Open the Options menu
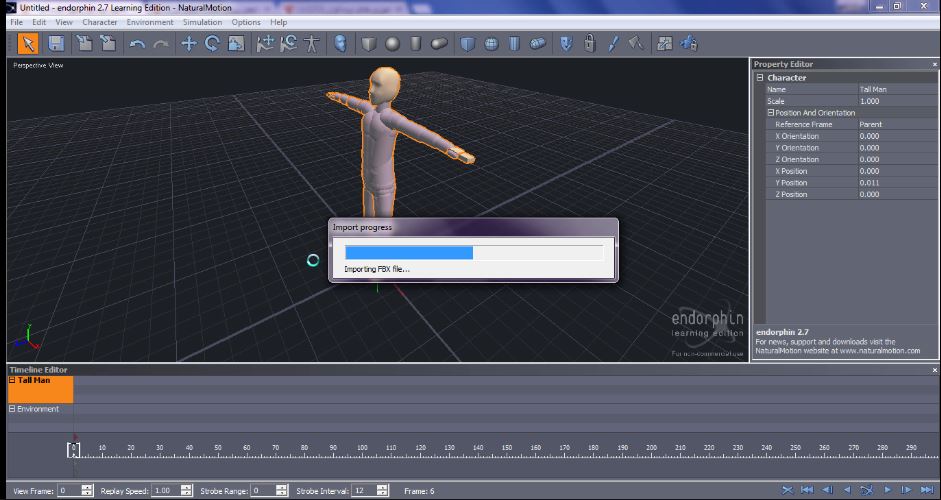 tap(246, 22)
